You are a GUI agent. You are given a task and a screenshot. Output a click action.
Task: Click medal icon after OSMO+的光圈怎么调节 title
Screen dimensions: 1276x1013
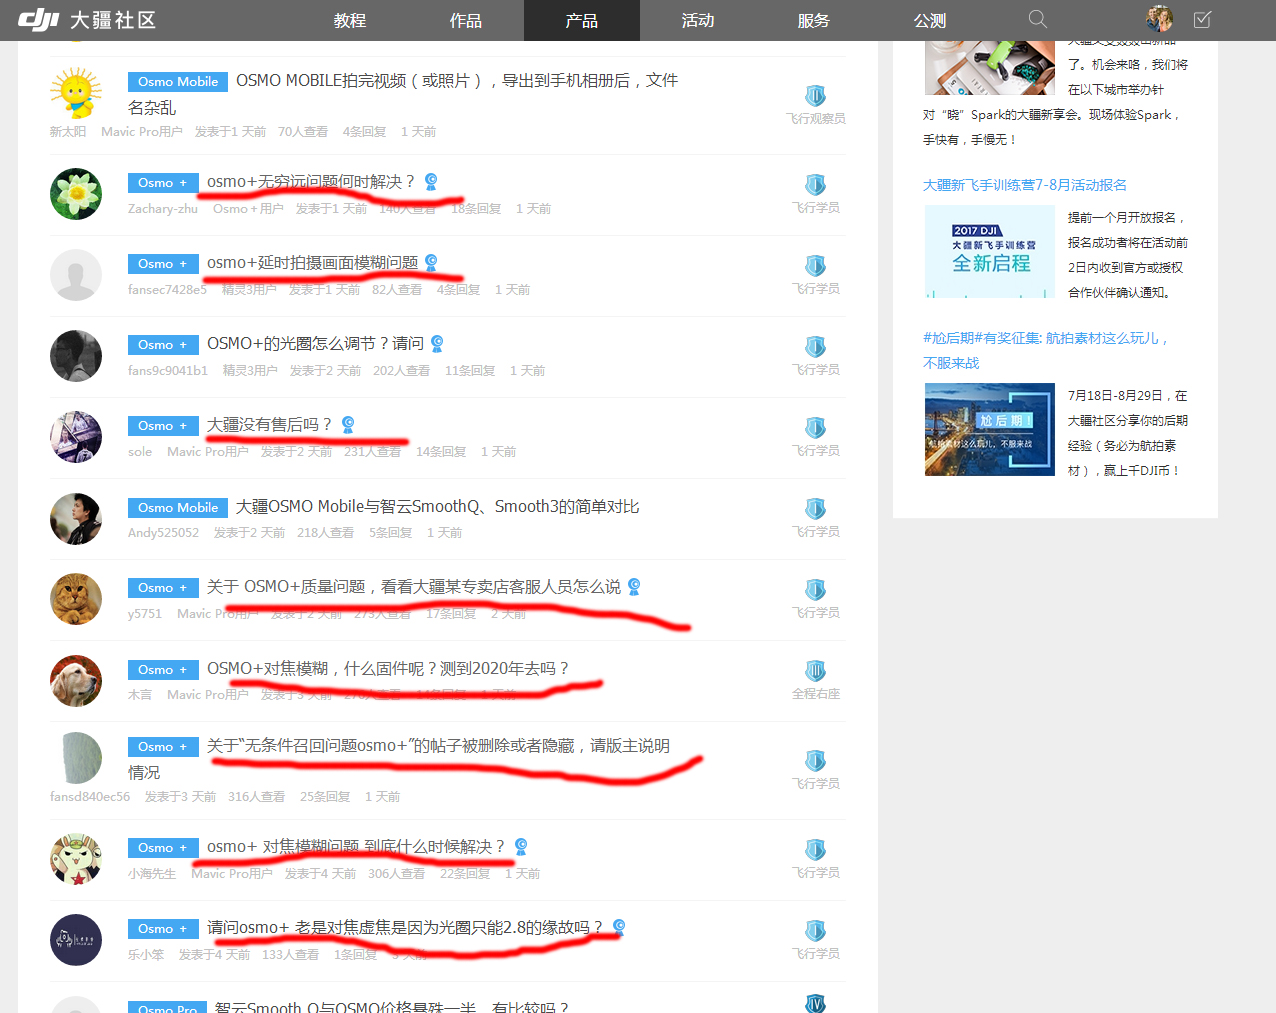point(437,344)
